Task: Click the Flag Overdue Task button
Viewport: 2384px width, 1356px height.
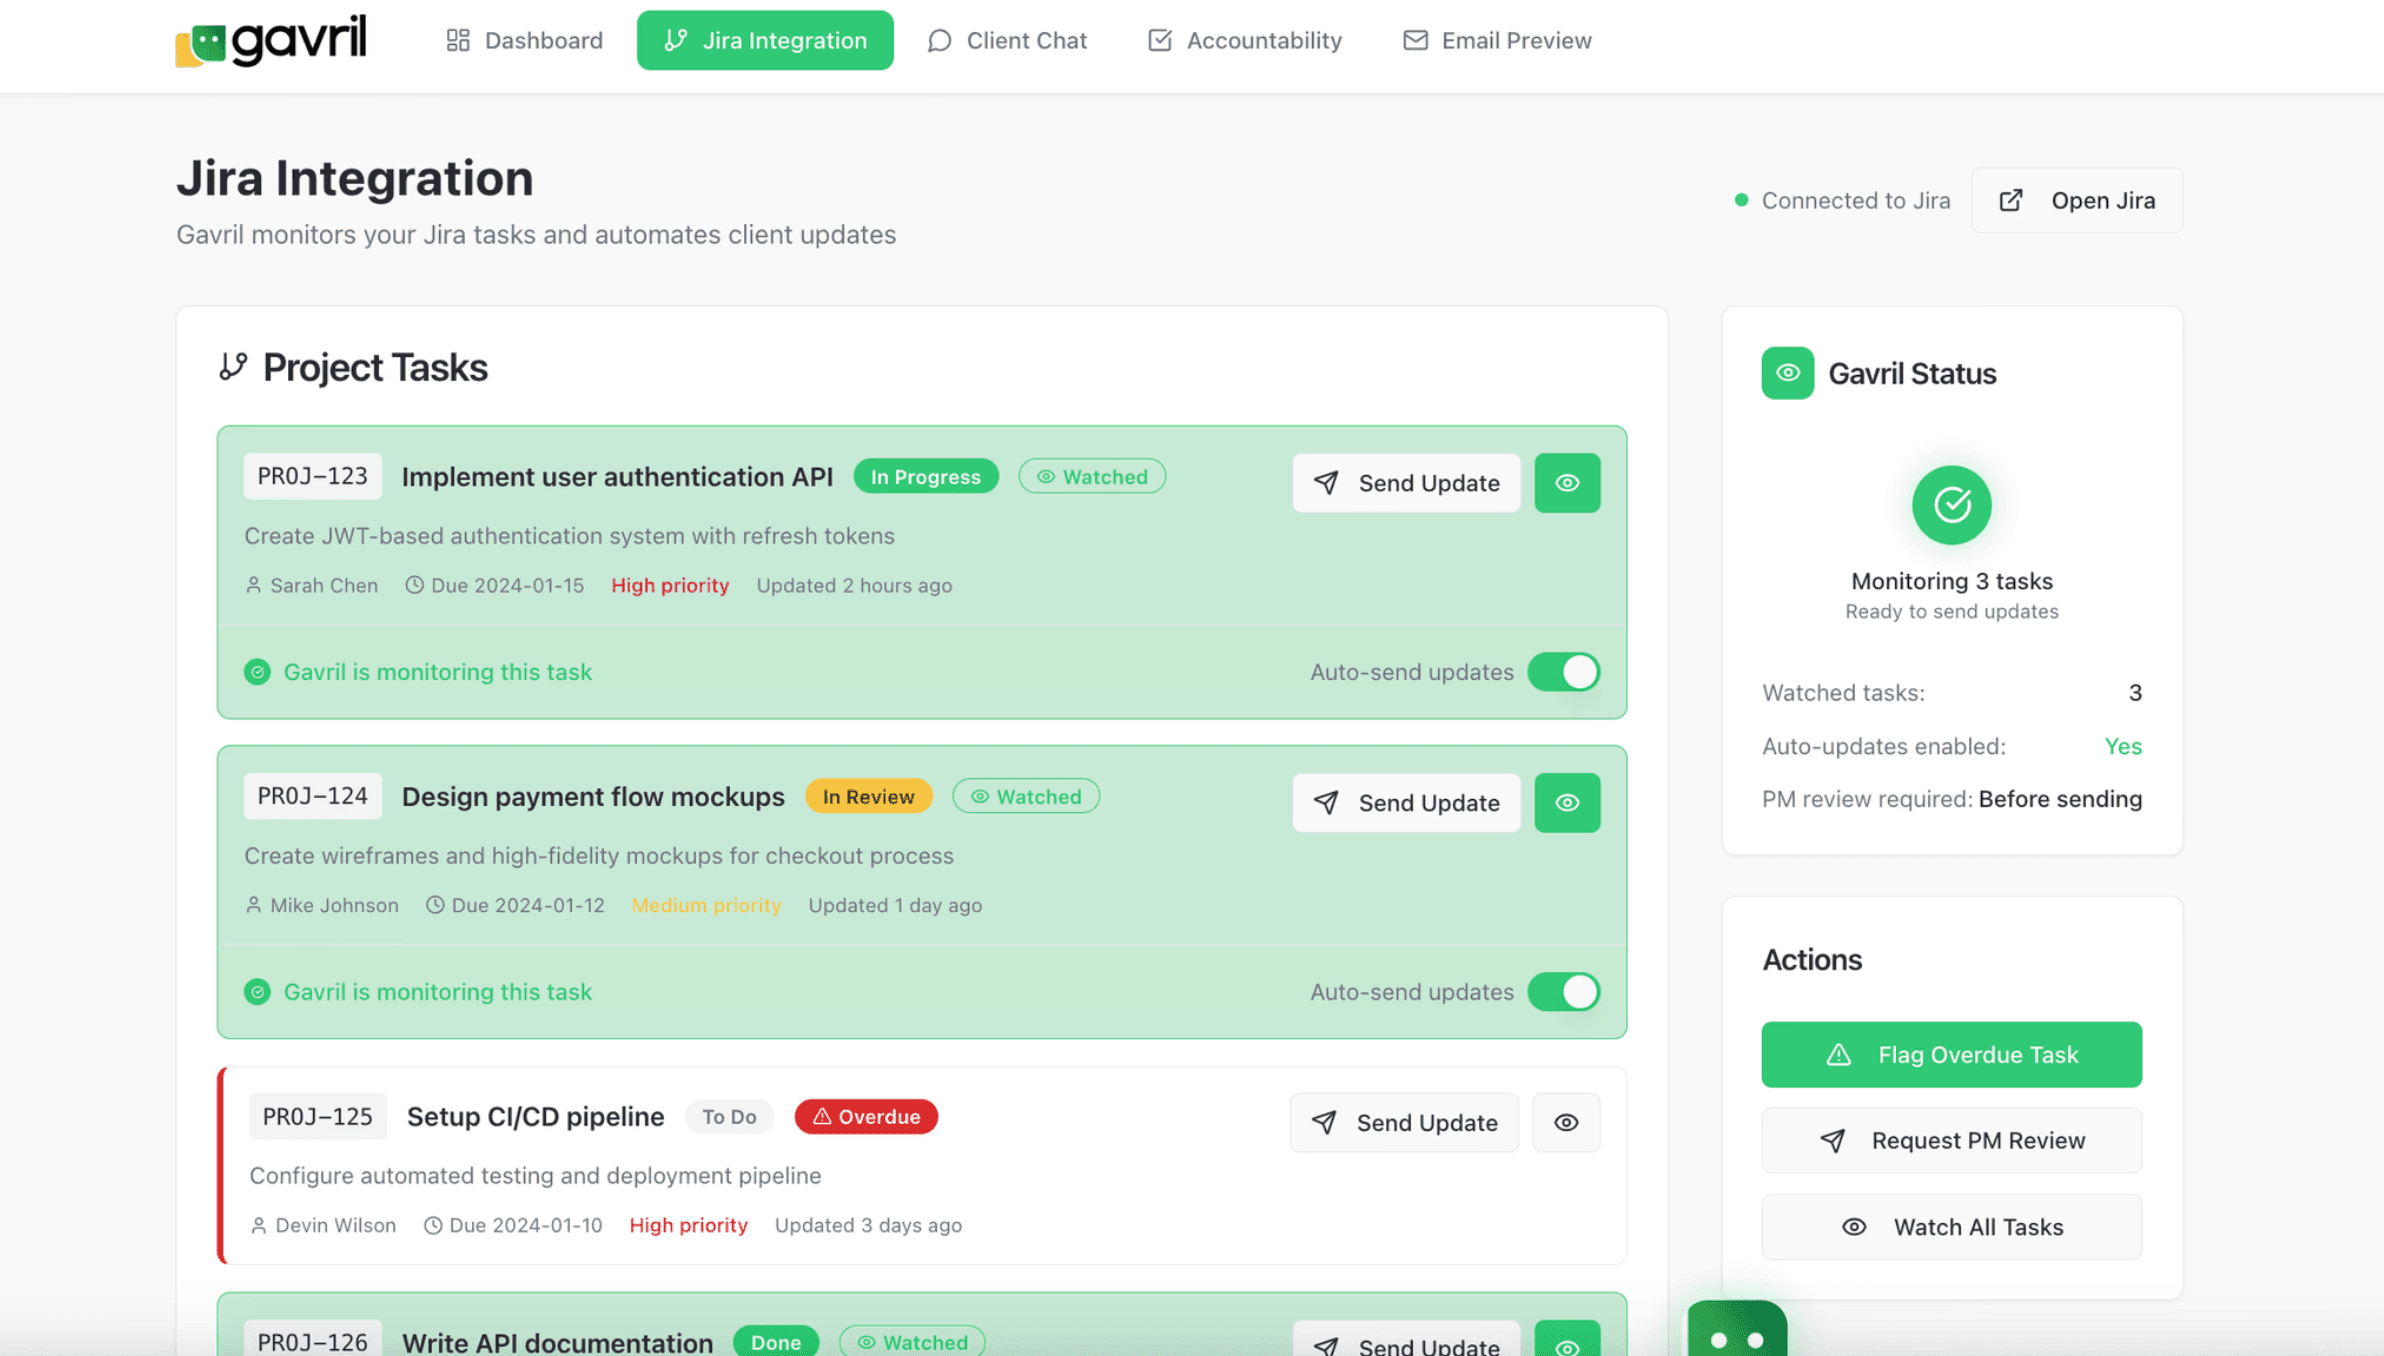Action: click(x=1951, y=1055)
